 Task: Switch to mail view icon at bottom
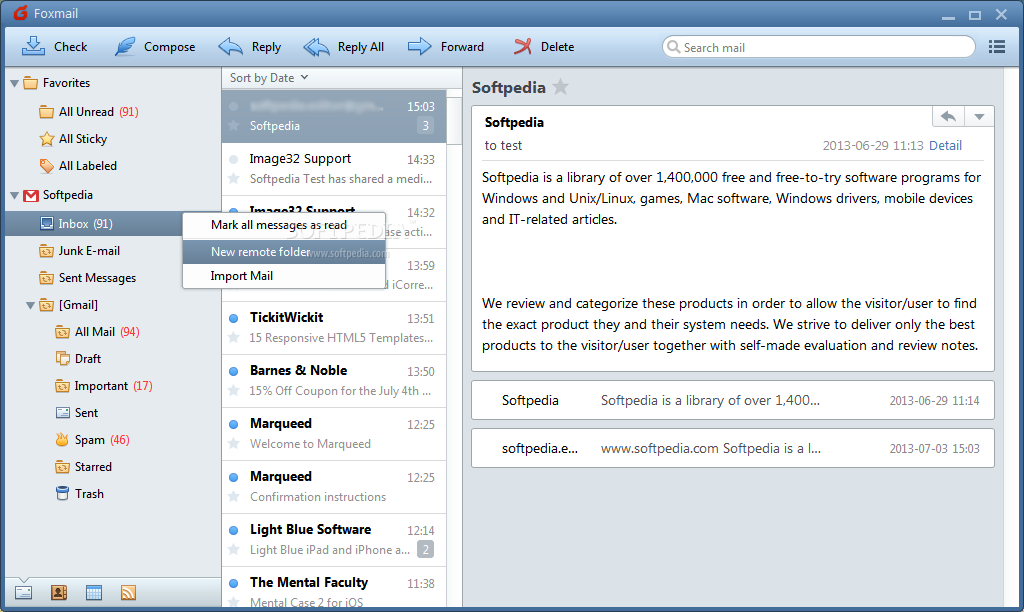24,593
